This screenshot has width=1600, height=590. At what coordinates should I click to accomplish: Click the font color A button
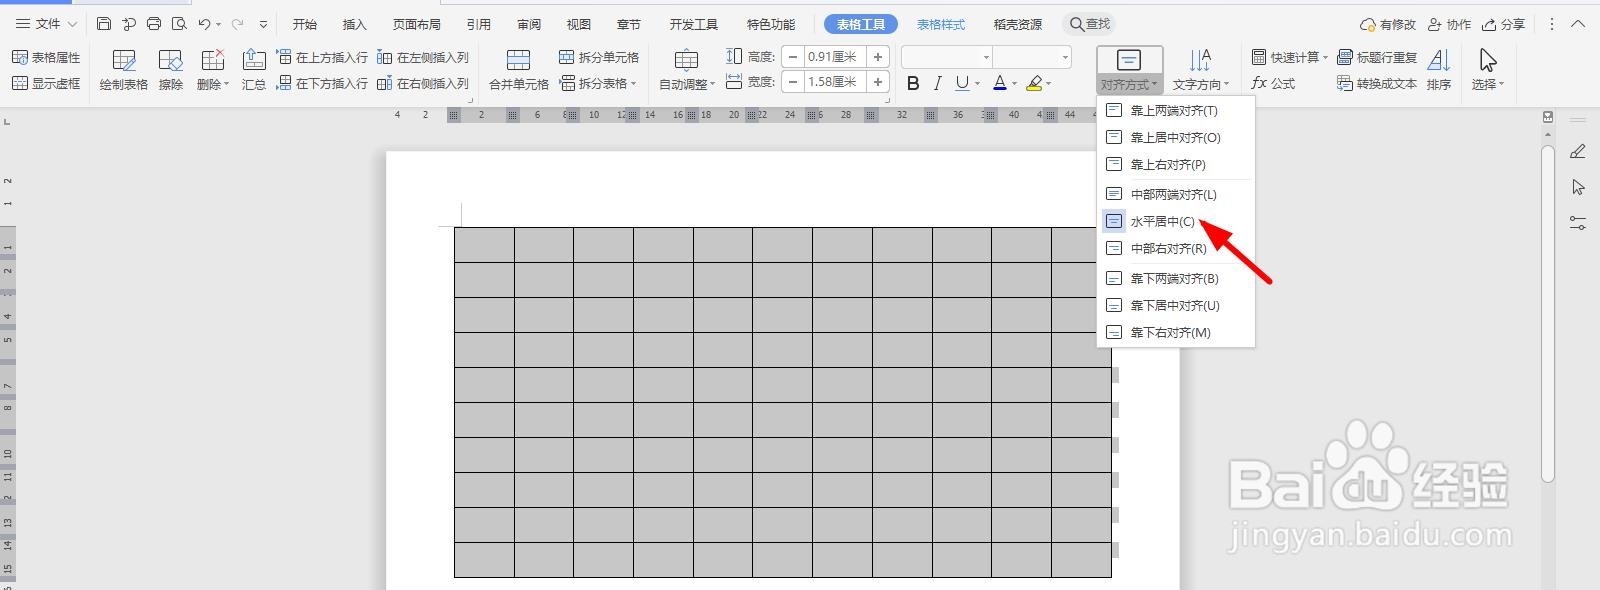tap(999, 84)
